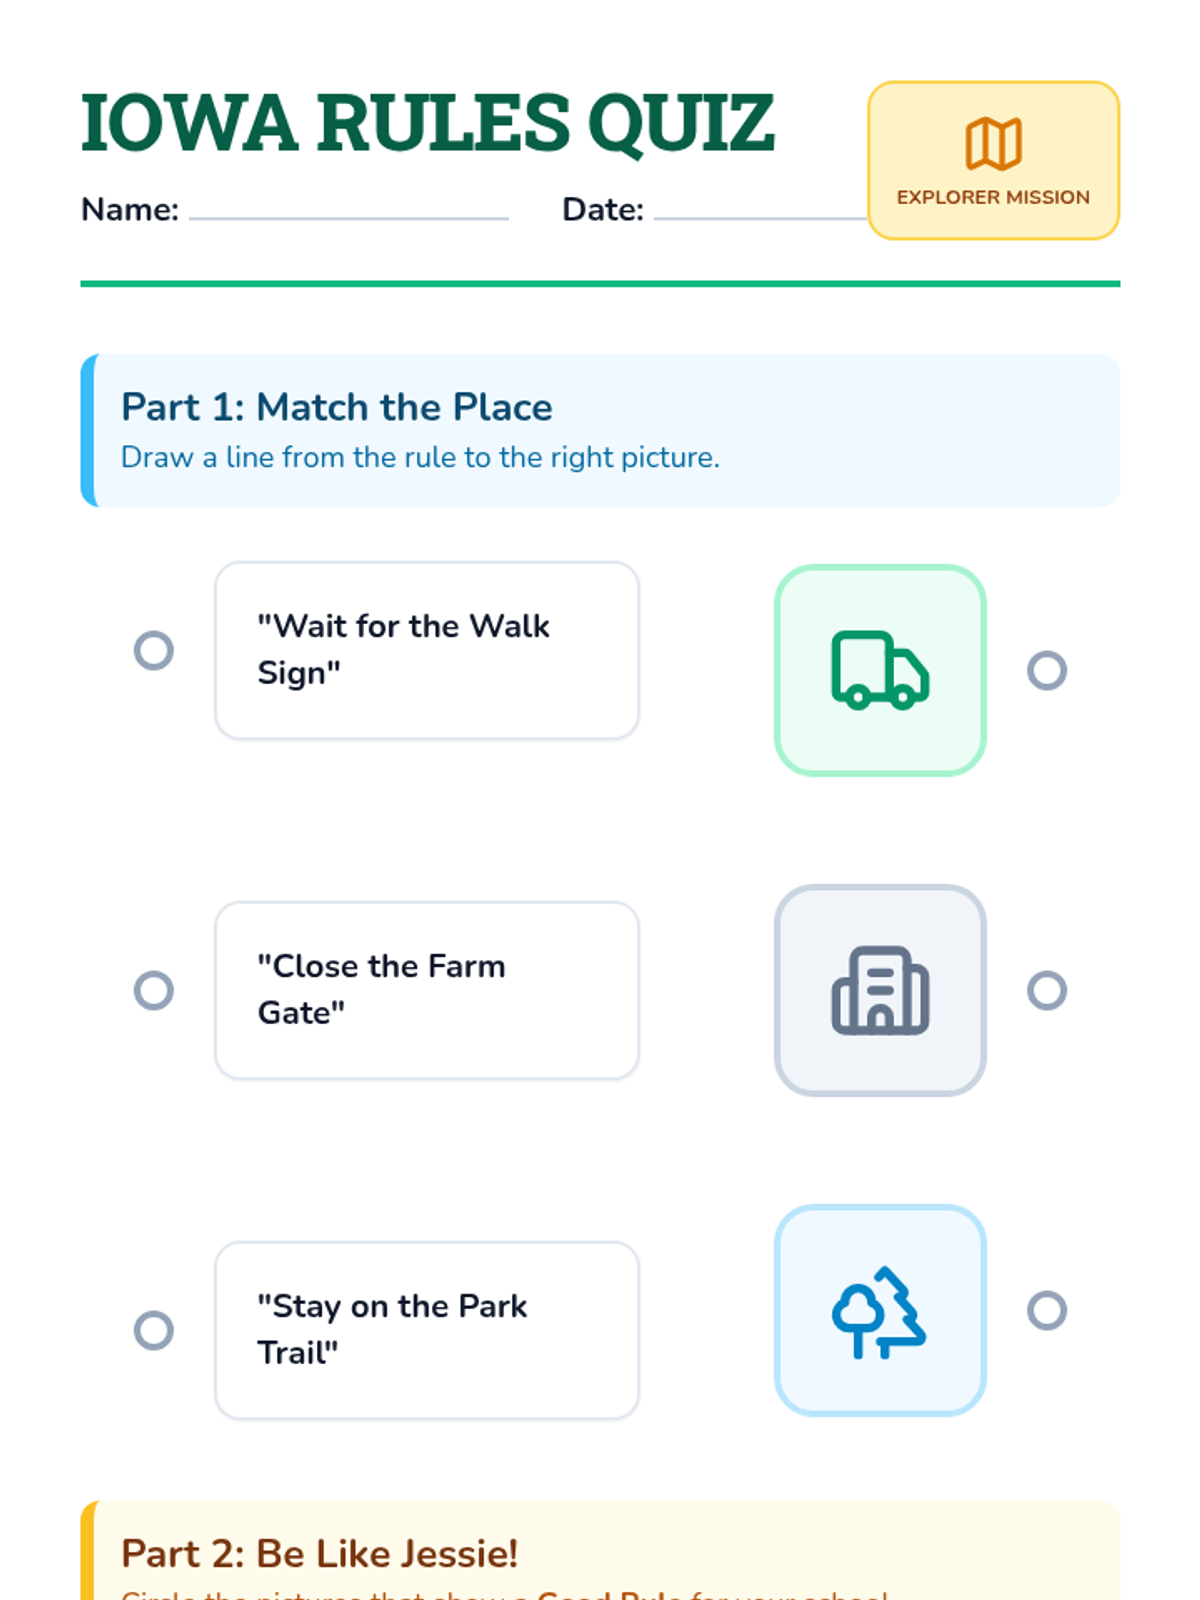Select the circle left of "Stay on the Park Trail"
The image size is (1200, 1600).
pyautogui.click(x=154, y=1330)
